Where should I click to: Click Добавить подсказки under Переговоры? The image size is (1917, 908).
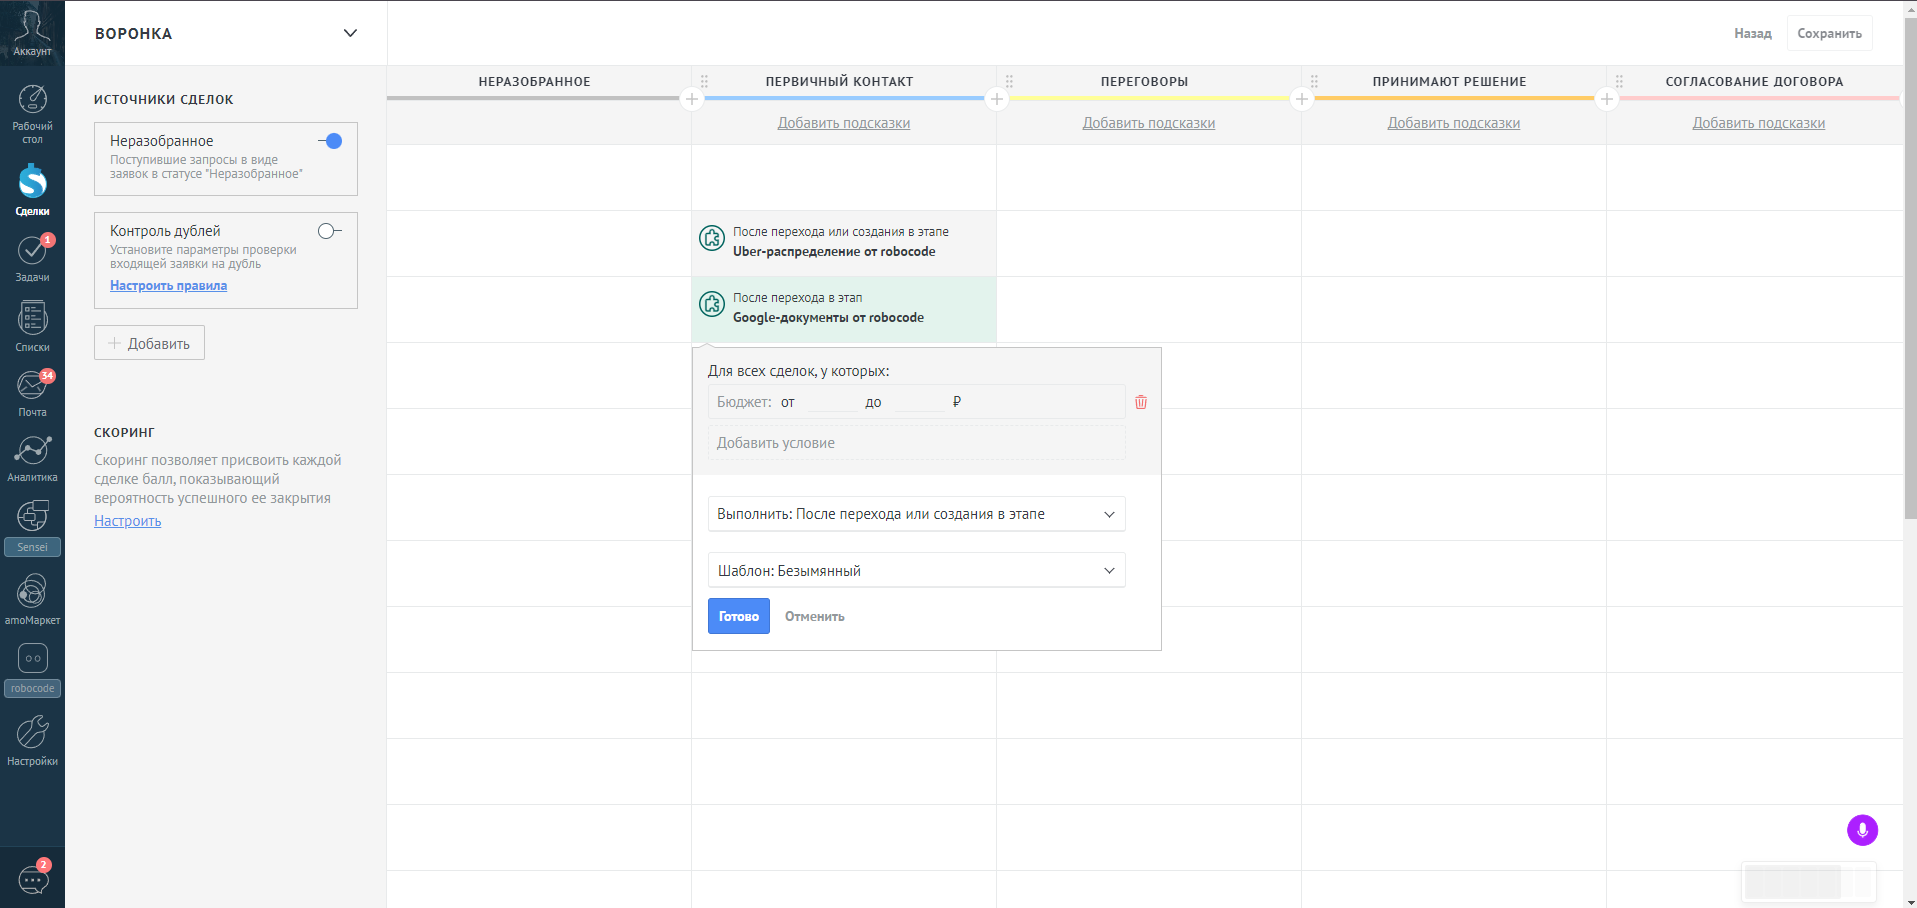pos(1149,123)
